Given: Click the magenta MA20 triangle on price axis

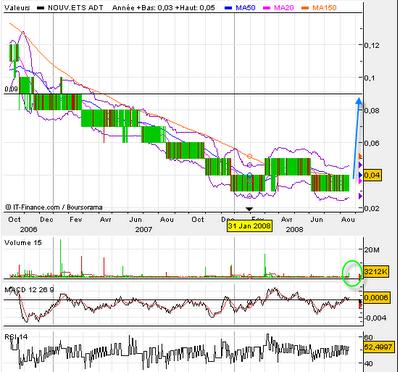Looking at the screenshot, I should [360, 181].
